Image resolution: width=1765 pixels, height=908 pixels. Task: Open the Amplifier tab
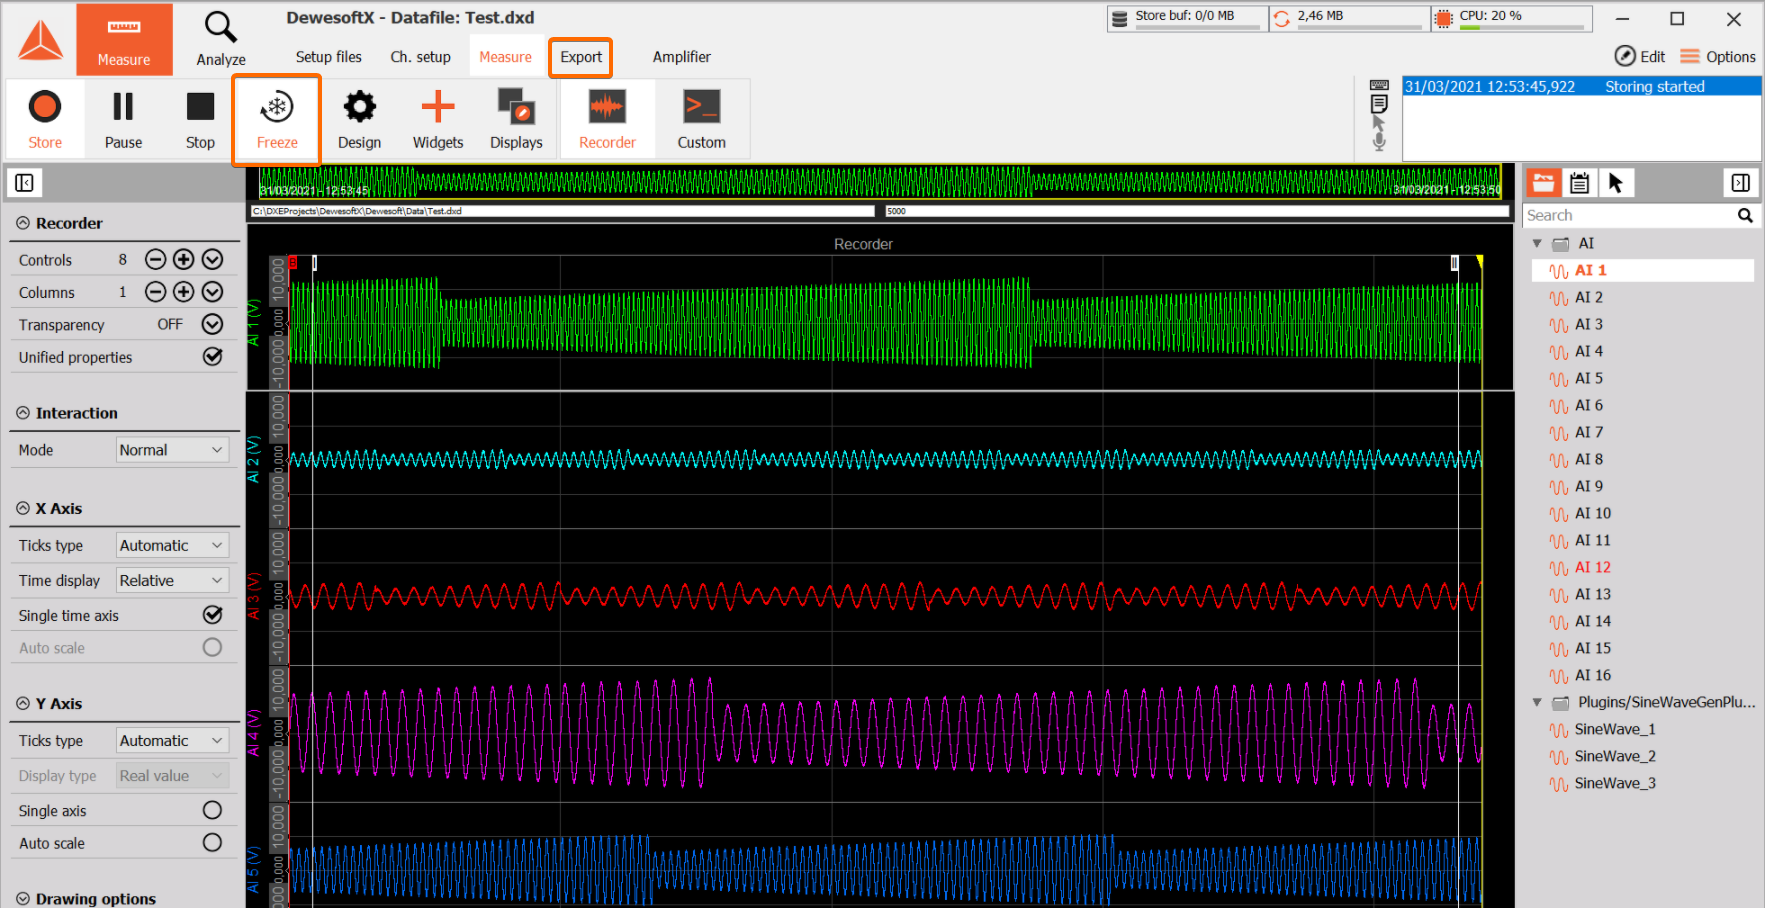click(682, 57)
